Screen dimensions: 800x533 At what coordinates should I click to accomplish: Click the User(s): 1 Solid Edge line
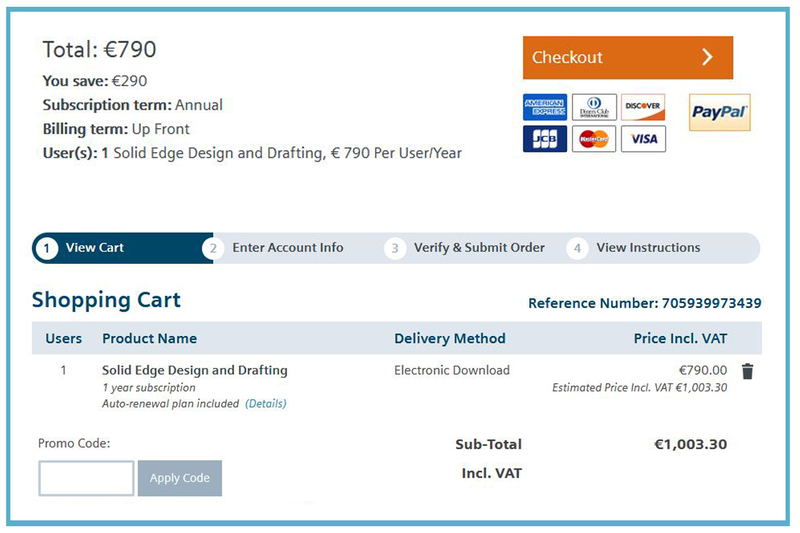tap(252, 153)
